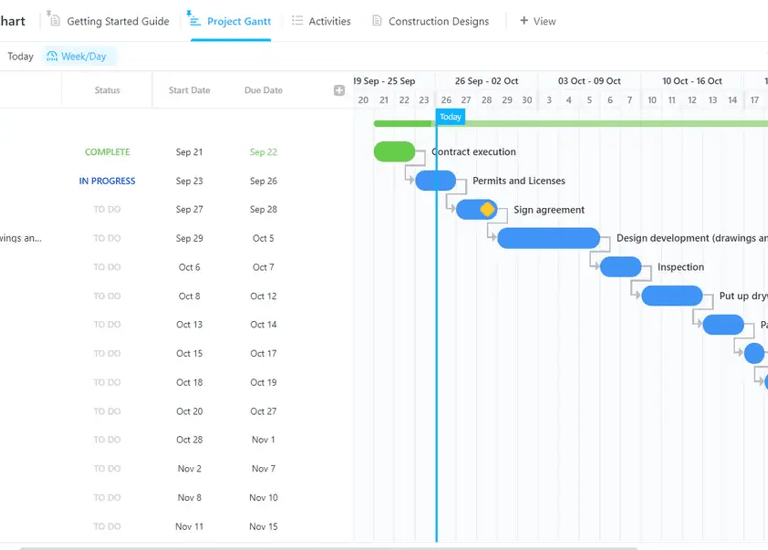Click the Activities list icon
The width and height of the screenshot is (768, 550).
(x=297, y=21)
